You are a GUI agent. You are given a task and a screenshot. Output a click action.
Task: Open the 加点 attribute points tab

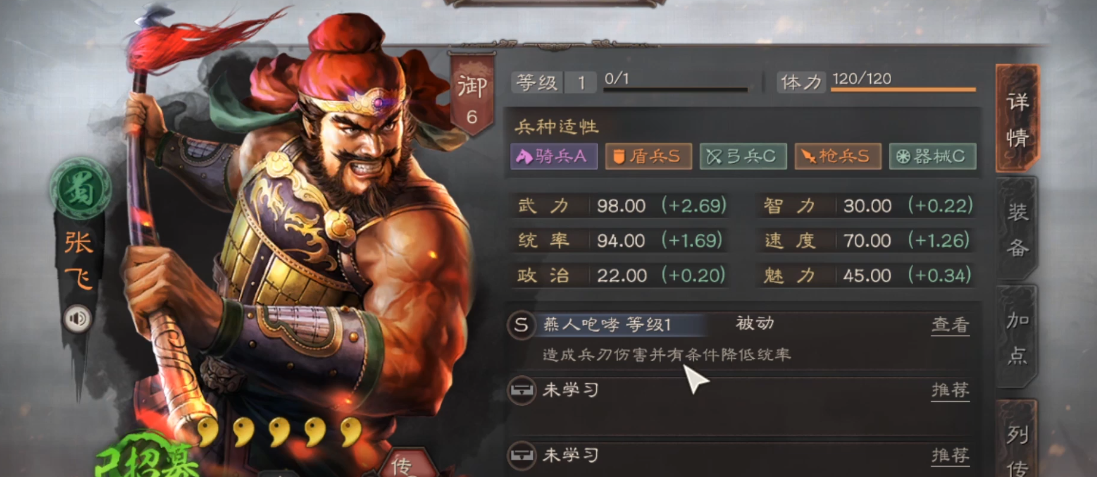pyautogui.click(x=1018, y=338)
